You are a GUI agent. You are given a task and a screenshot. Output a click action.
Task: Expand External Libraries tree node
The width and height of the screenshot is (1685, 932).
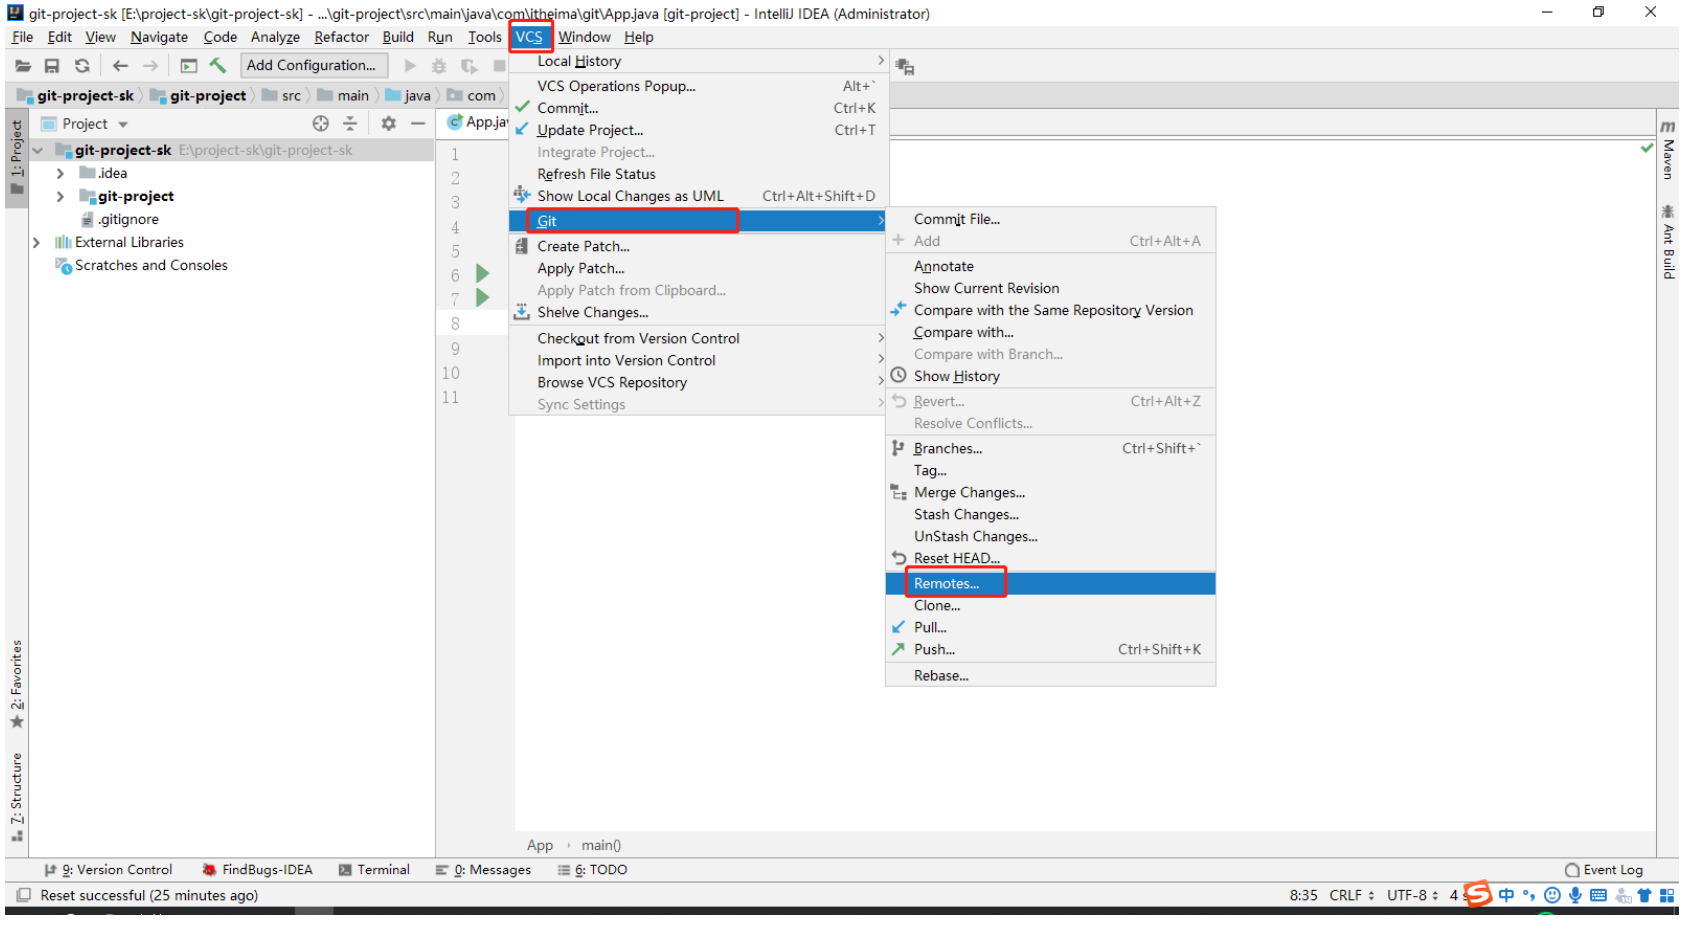(x=37, y=243)
